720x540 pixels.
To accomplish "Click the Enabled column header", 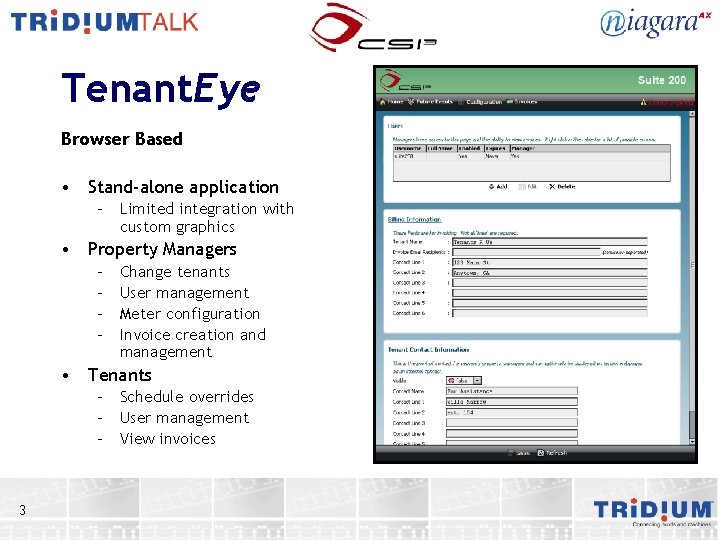I will pos(470,148).
